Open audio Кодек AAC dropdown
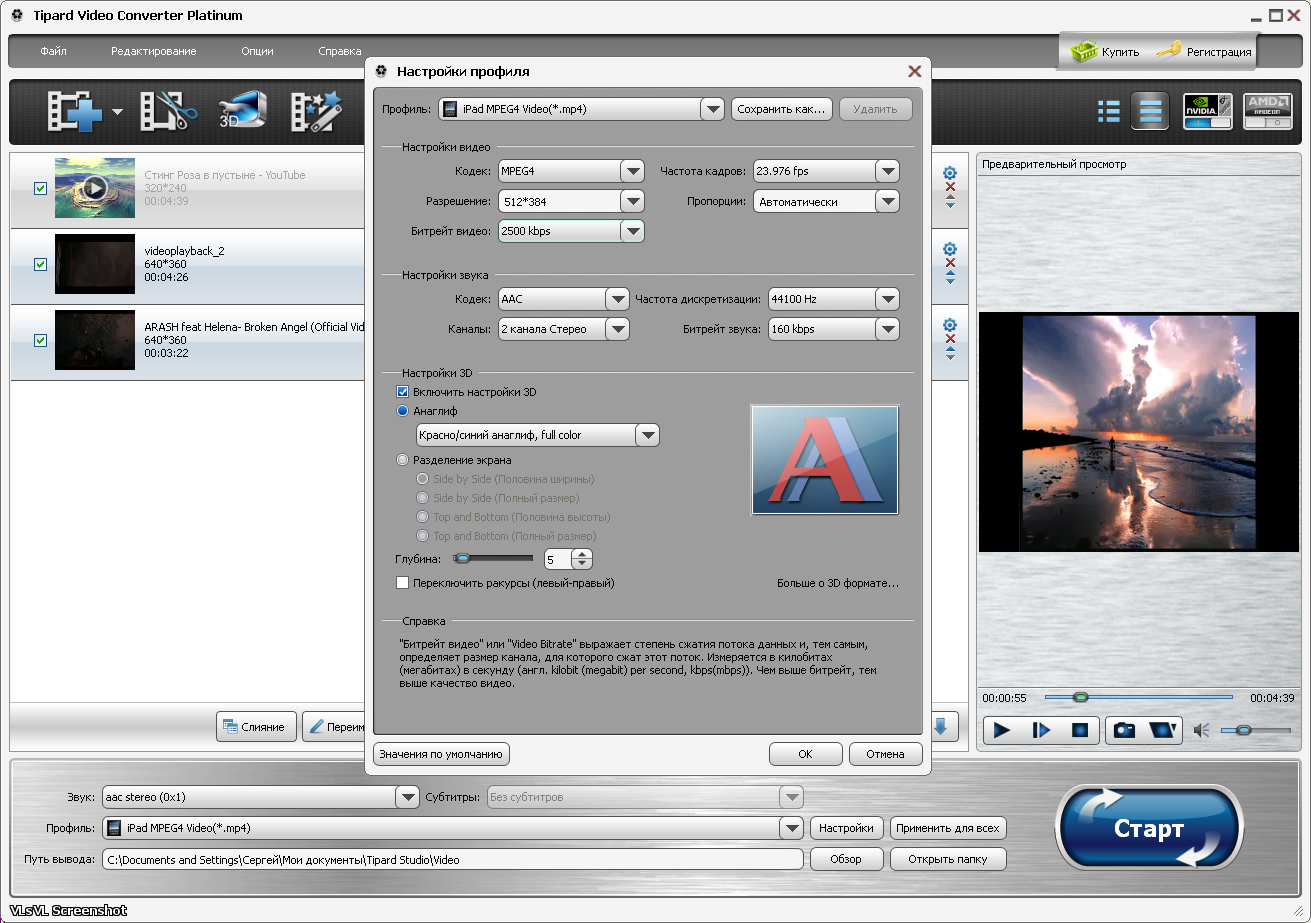Screen dimensions: 1311x923 coord(617,299)
